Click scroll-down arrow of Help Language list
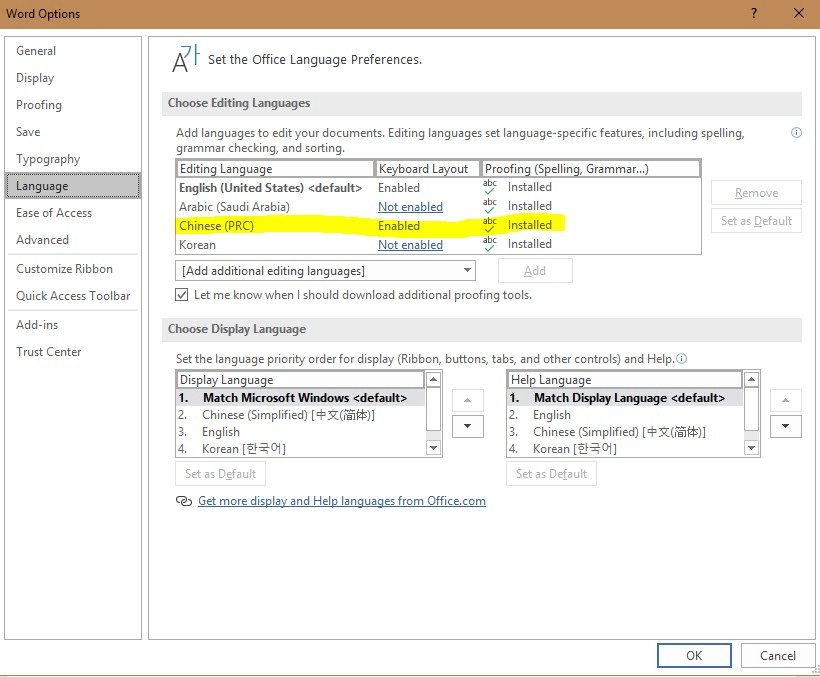820x677 pixels. 751,448
